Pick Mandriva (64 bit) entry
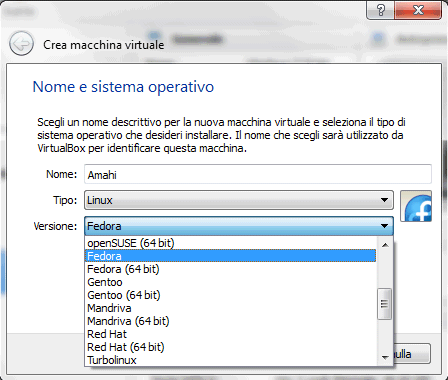Viewport: 448px width, 380px height. click(x=231, y=321)
